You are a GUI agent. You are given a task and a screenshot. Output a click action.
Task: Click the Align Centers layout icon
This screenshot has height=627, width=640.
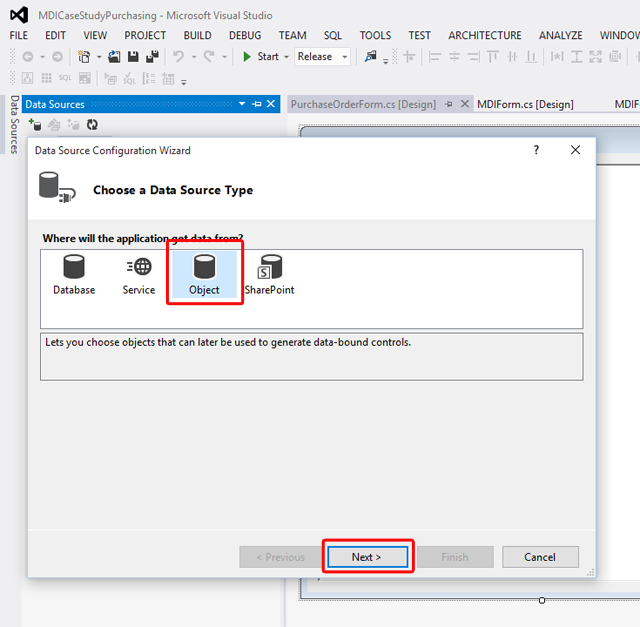(454, 56)
